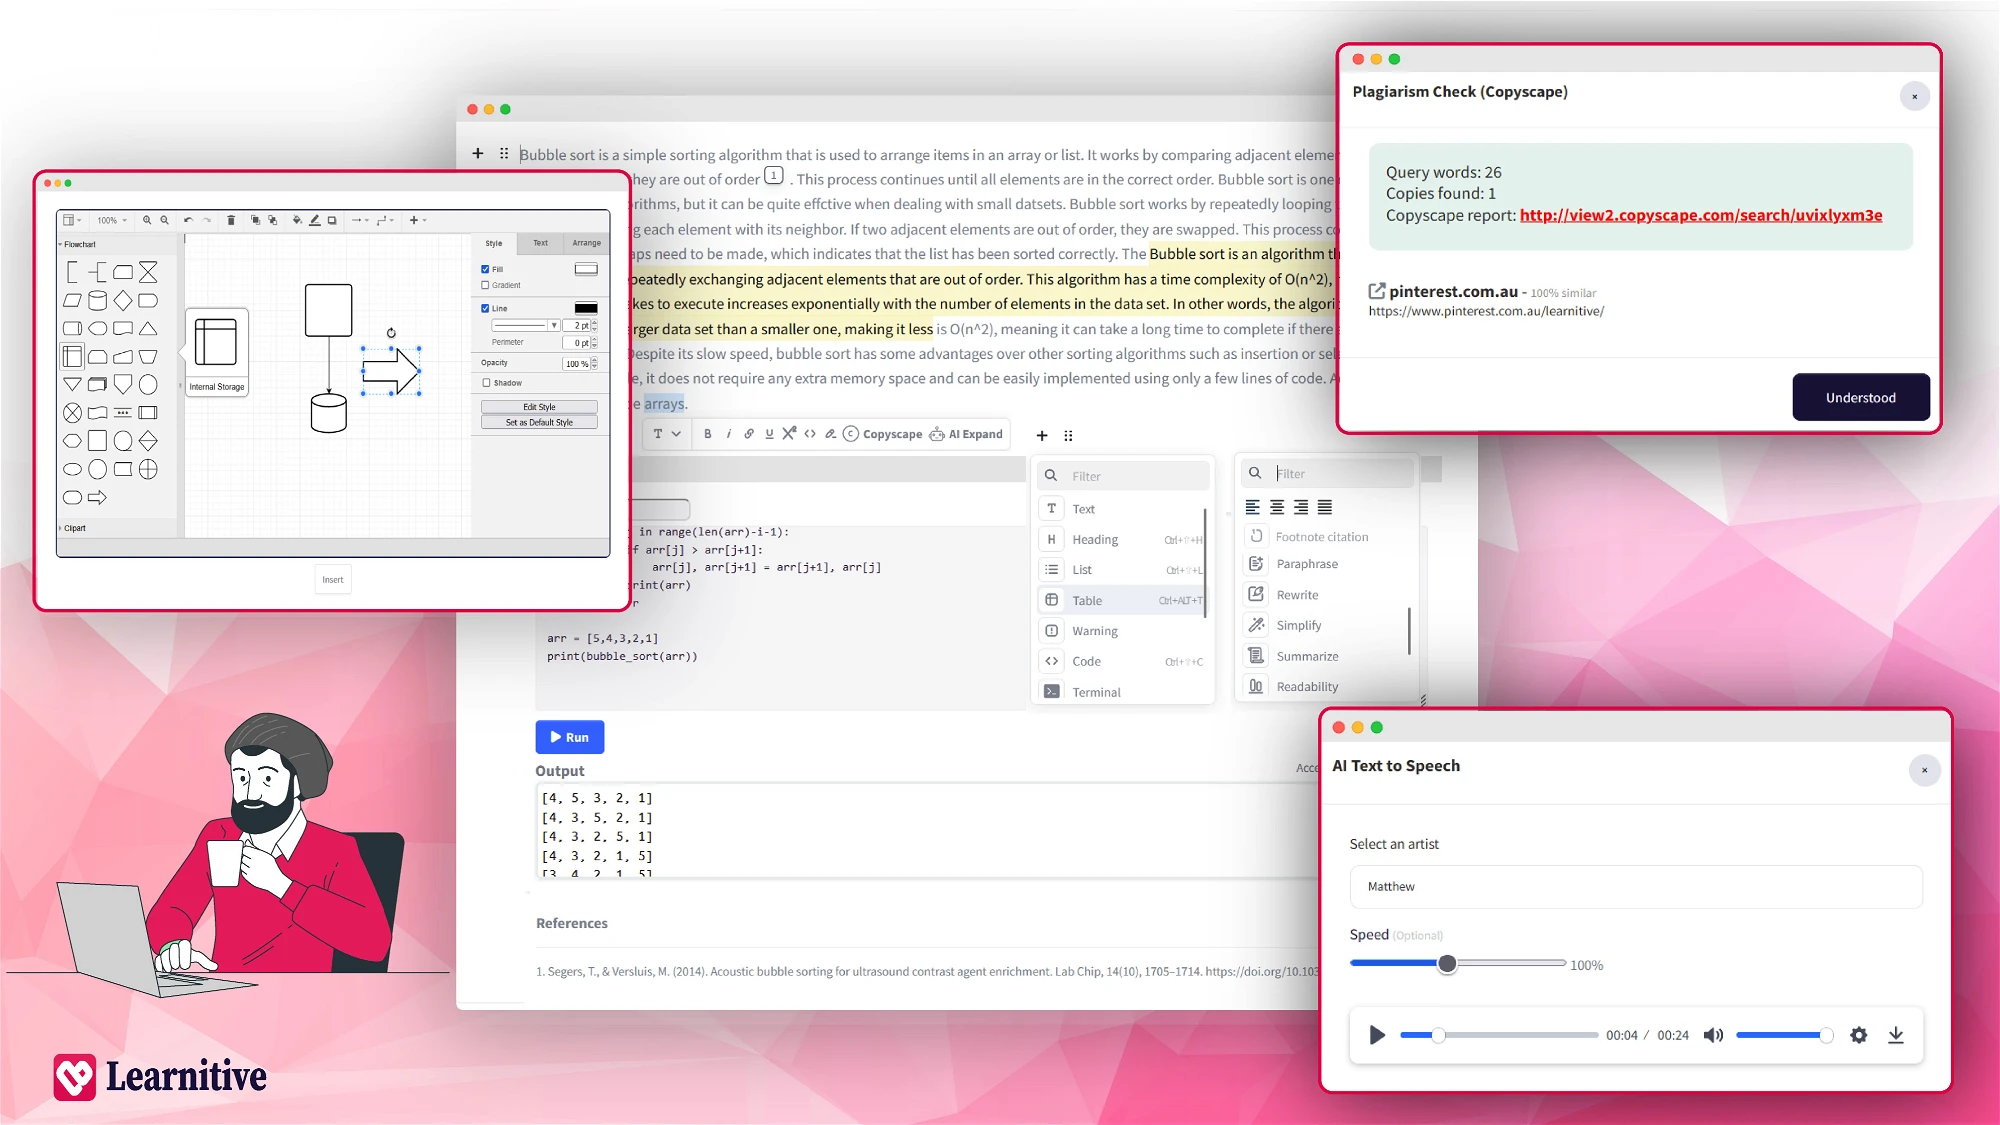Enable the Shadow checkbox

[x=486, y=382]
